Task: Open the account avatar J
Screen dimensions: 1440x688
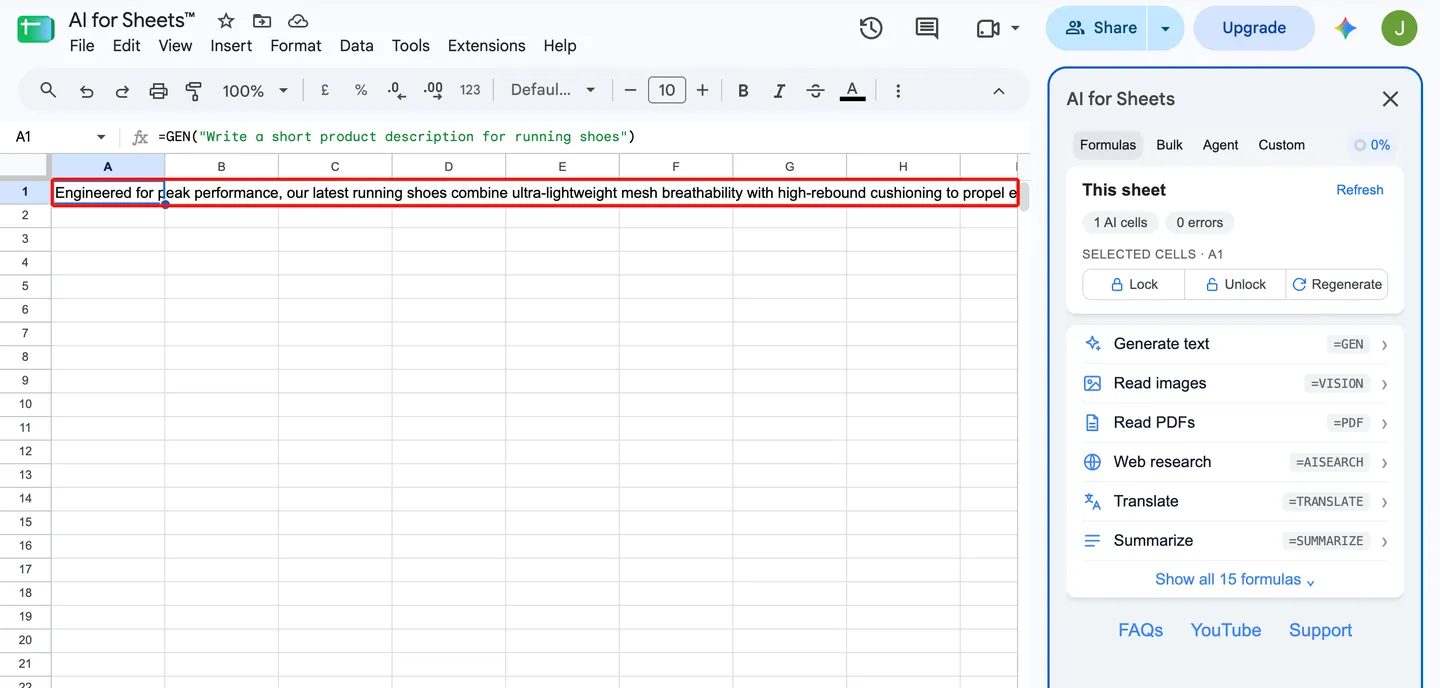Action: [1399, 28]
